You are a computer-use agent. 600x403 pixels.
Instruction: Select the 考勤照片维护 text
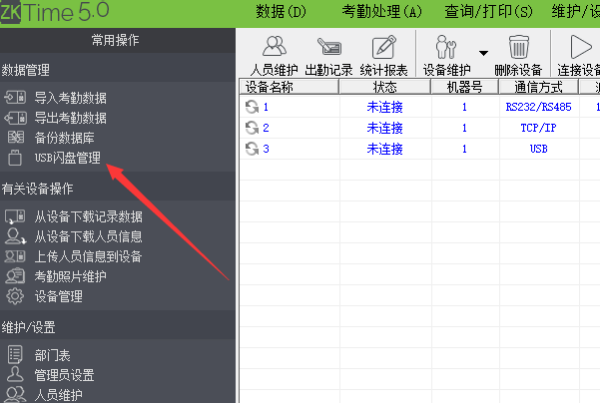pyautogui.click(x=71, y=277)
